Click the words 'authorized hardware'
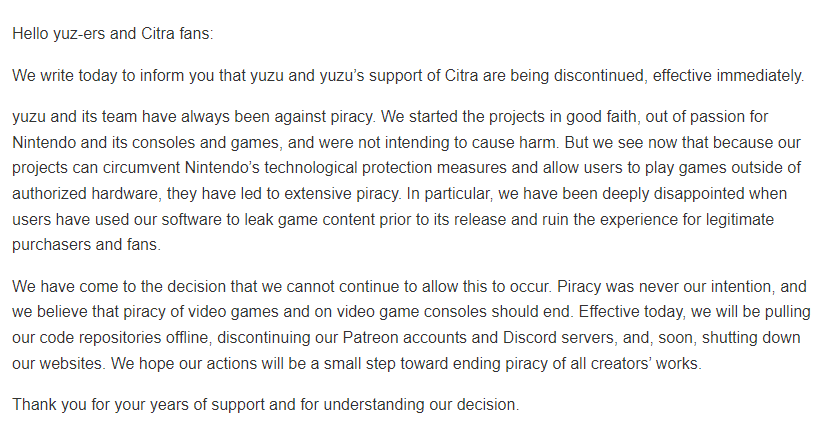Image resolution: width=824 pixels, height=439 pixels. point(85,193)
